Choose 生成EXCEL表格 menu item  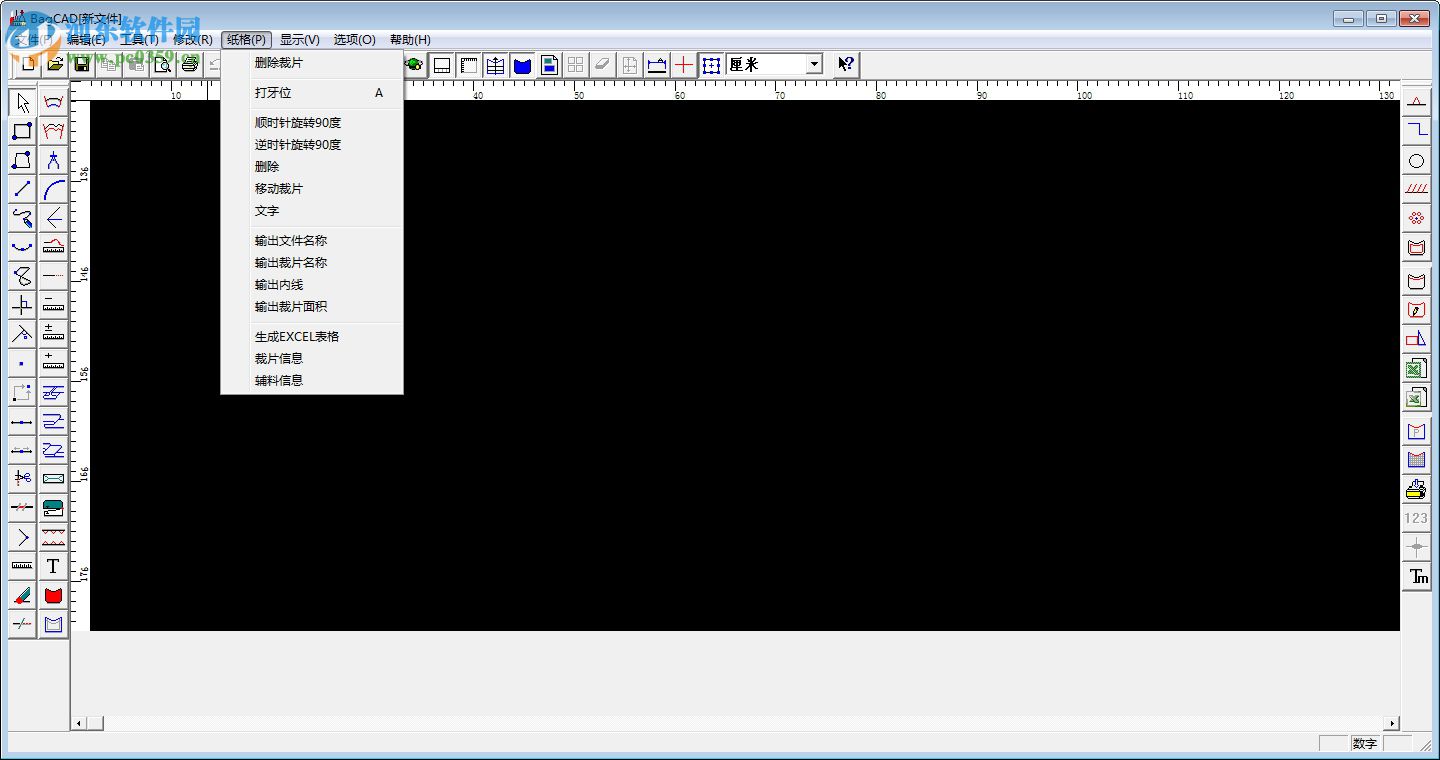(312, 337)
